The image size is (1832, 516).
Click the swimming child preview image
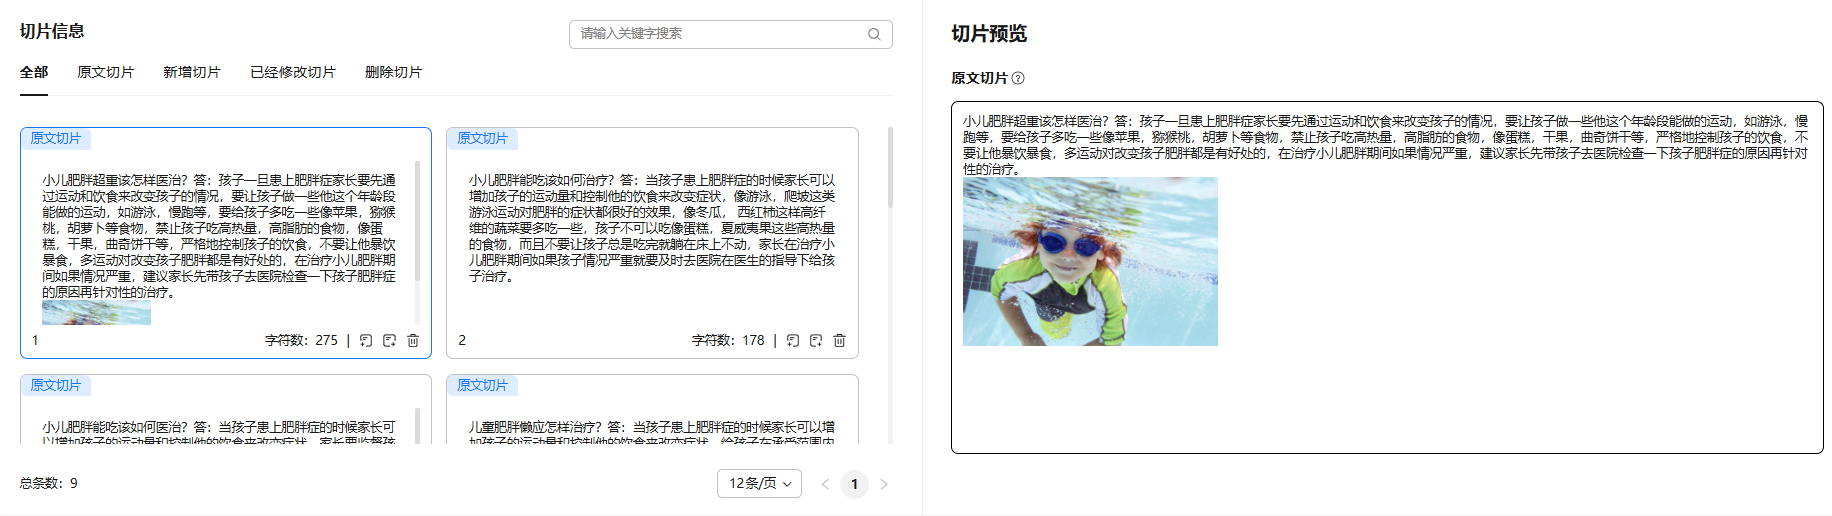click(x=1090, y=262)
